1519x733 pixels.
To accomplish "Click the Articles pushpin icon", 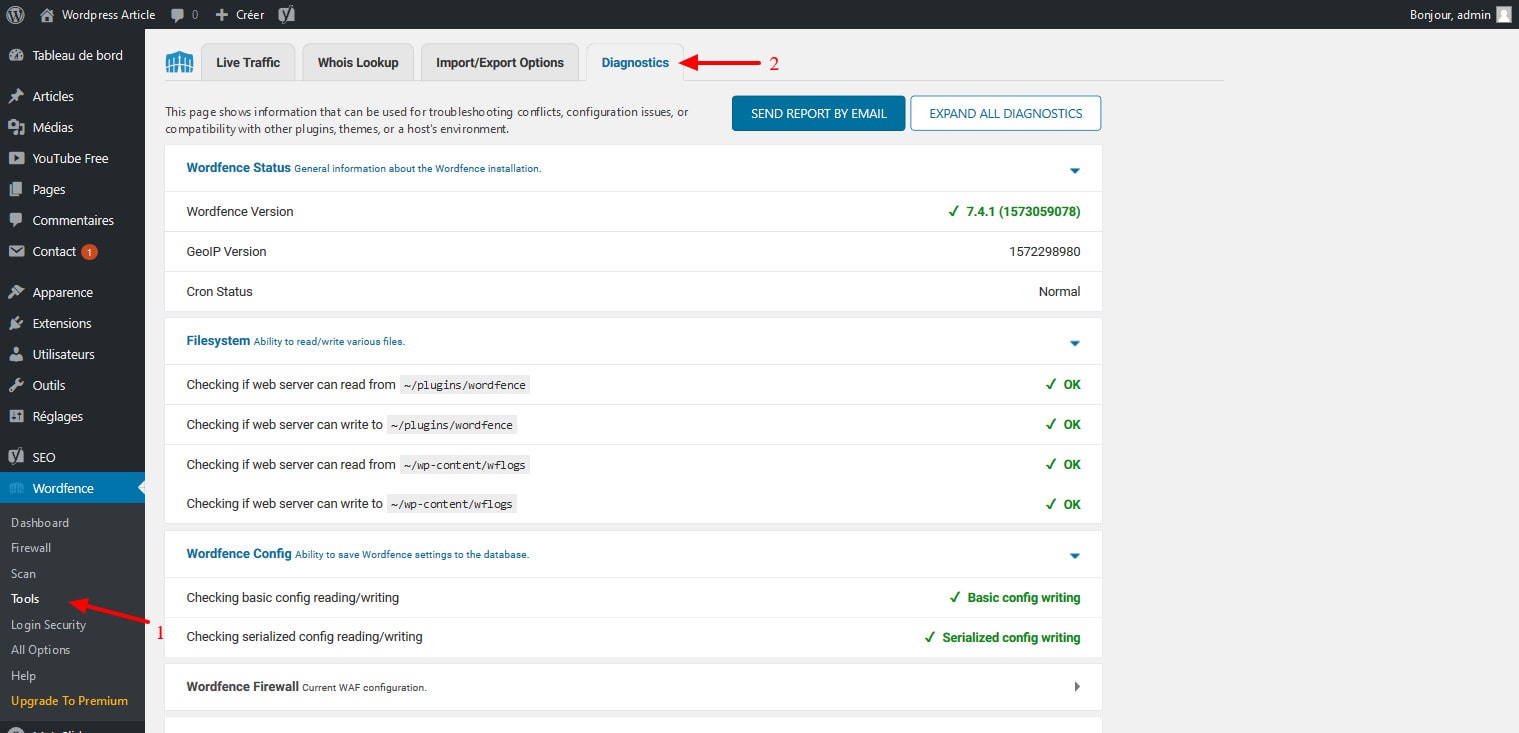I will click(x=16, y=97).
